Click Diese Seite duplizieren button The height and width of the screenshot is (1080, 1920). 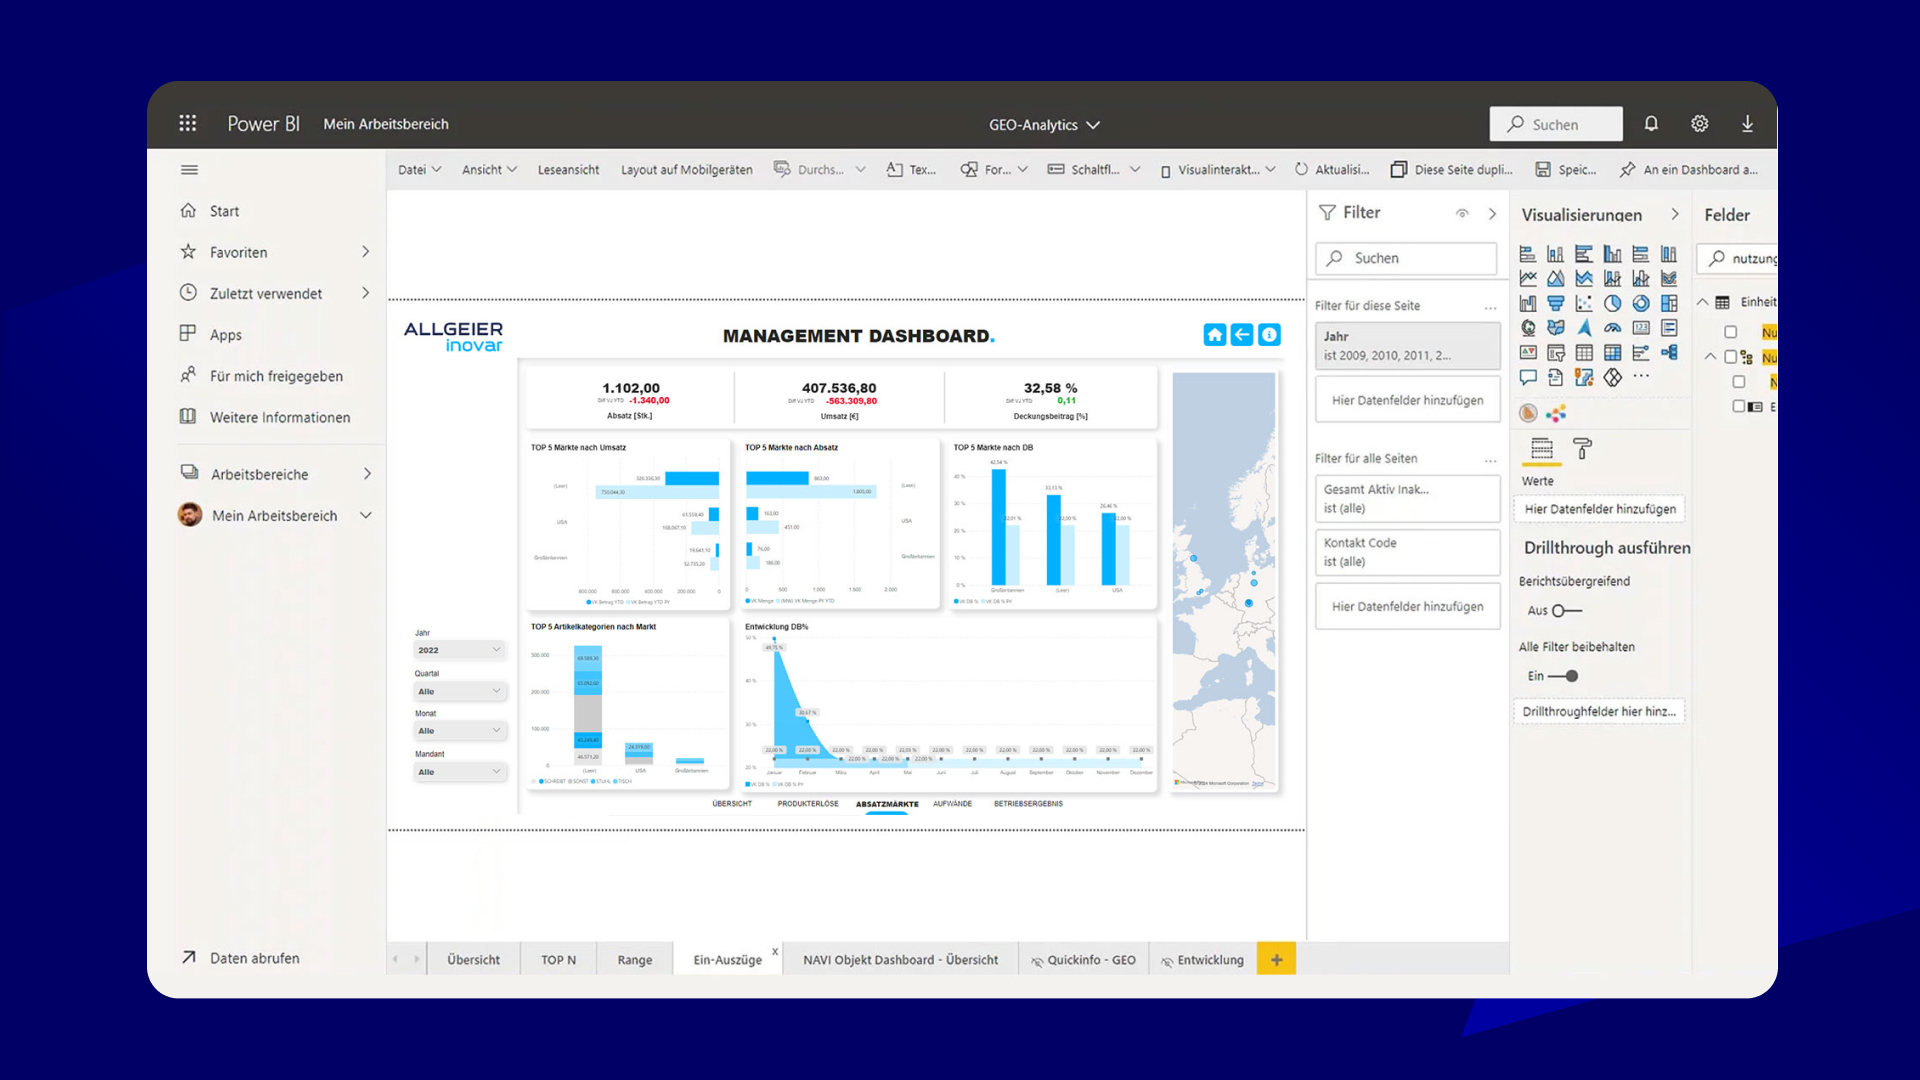[1452, 170]
